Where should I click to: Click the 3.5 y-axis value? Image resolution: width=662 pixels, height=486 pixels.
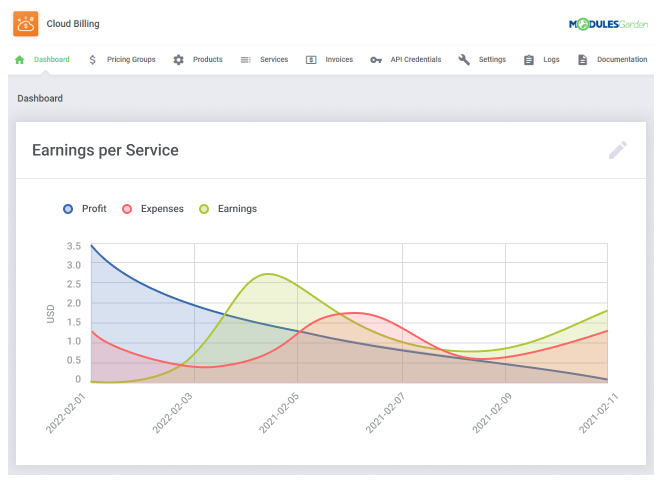pos(73,246)
